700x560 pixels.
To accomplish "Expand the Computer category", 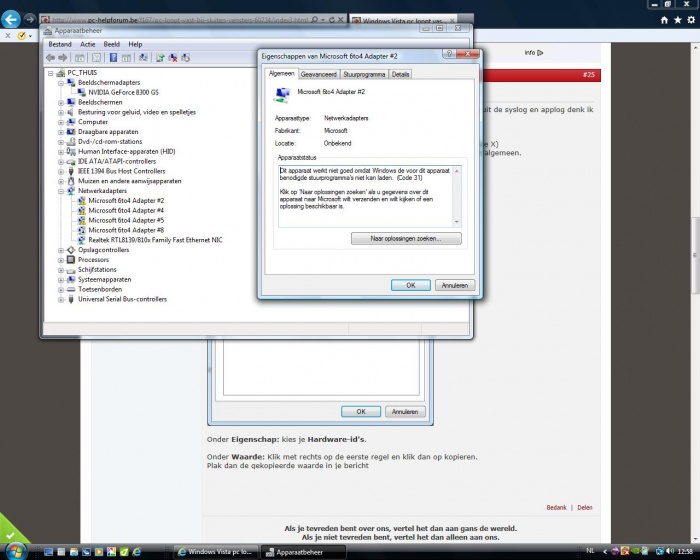I will pos(61,122).
